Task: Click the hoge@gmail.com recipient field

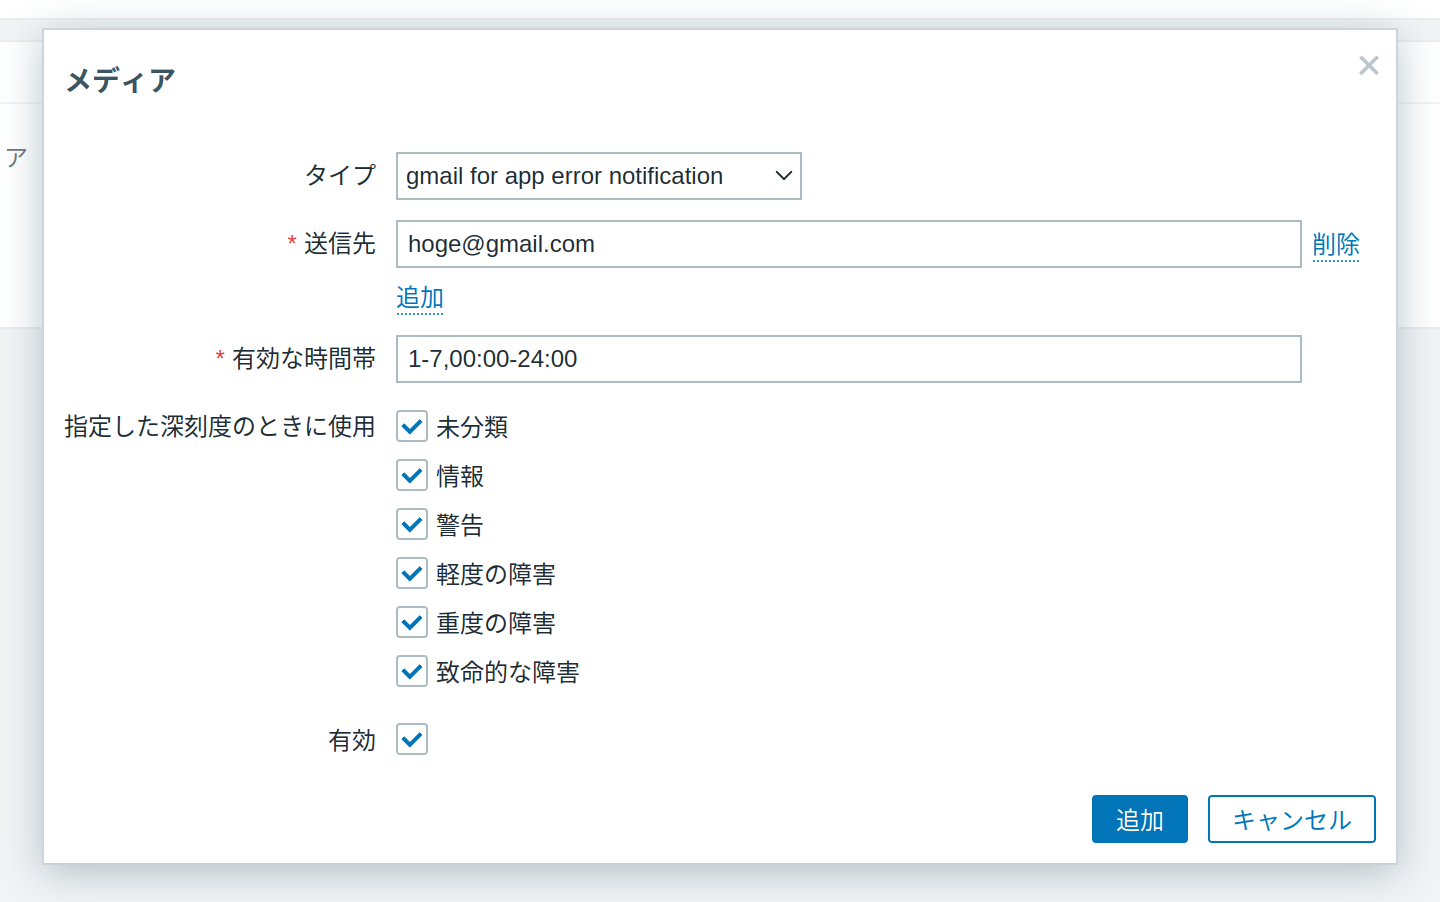Action: [848, 244]
